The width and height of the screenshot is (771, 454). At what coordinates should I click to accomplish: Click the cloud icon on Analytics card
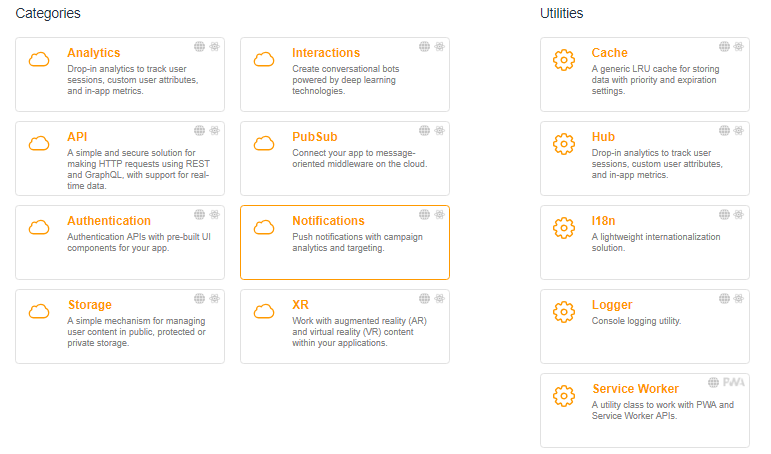pyautogui.click(x=39, y=60)
